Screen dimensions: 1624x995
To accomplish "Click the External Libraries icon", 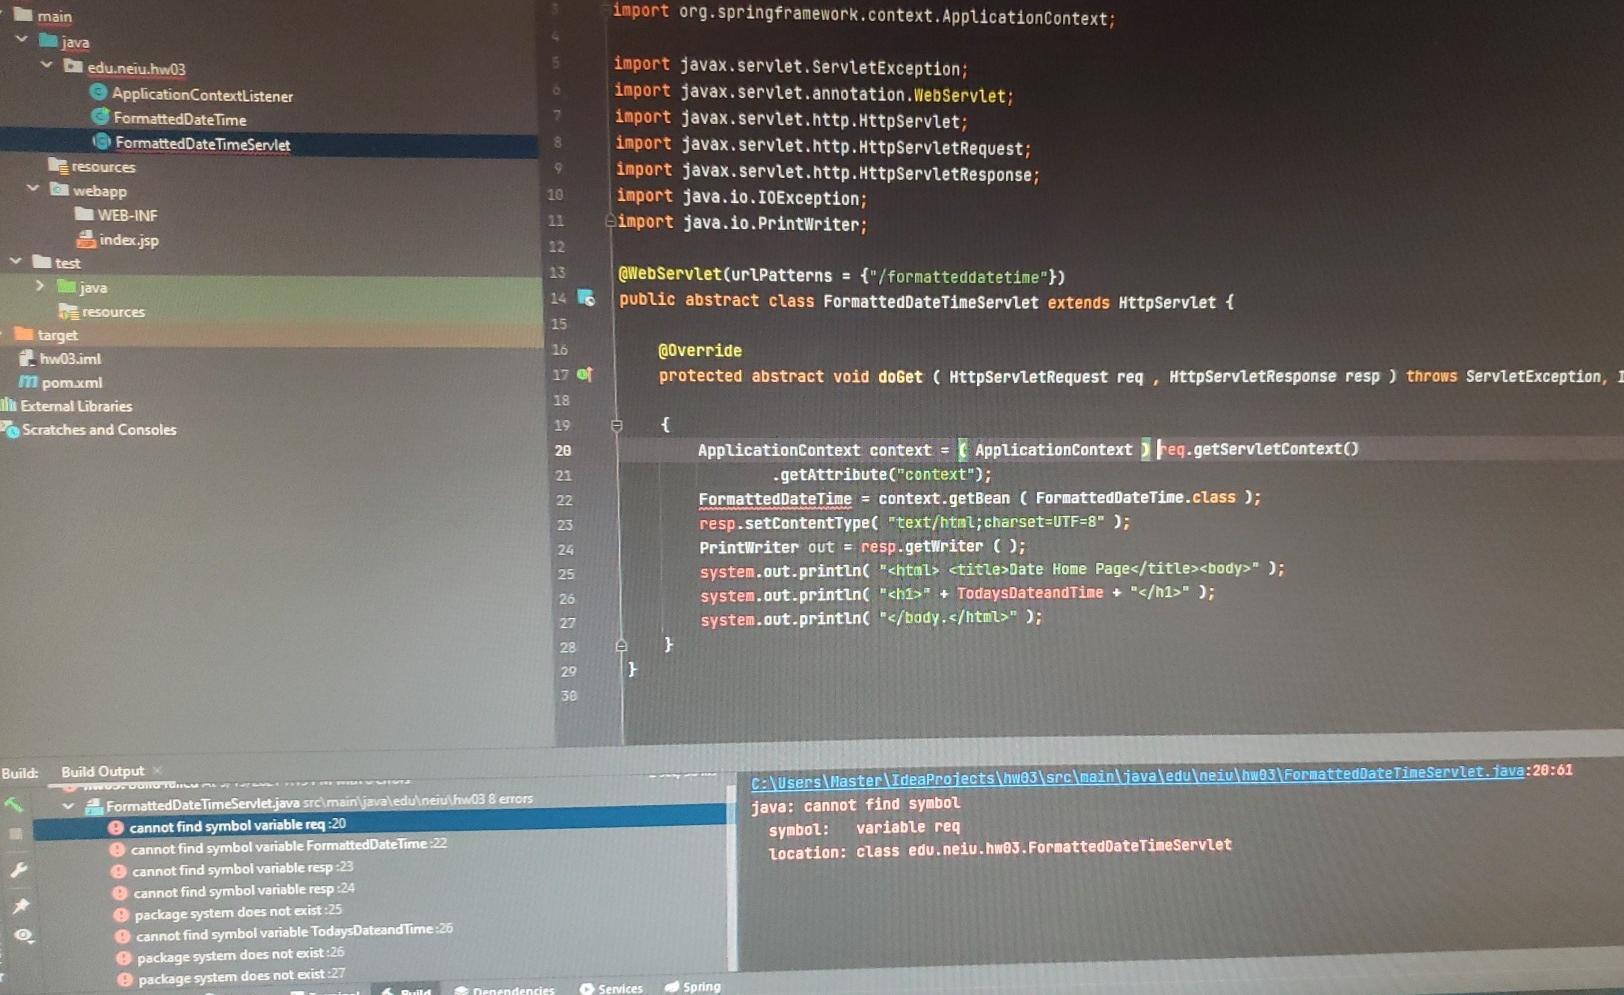I will [x=9, y=405].
